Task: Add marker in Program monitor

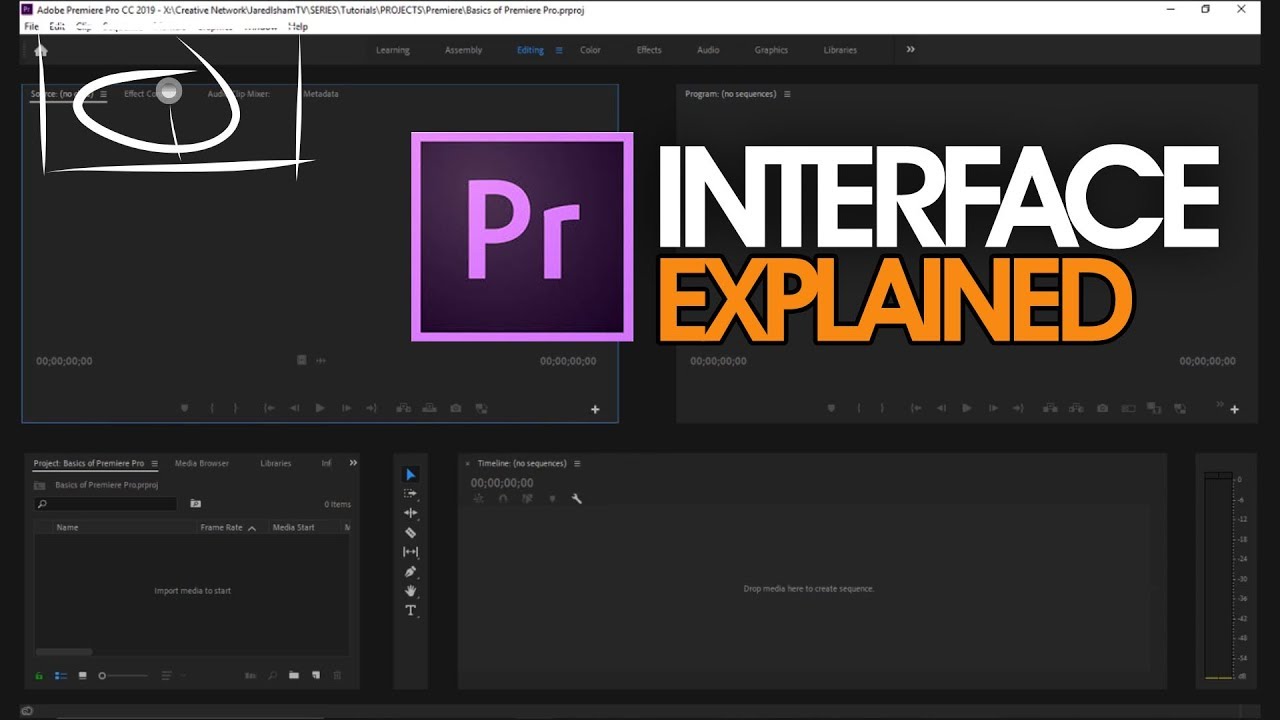Action: [831, 408]
